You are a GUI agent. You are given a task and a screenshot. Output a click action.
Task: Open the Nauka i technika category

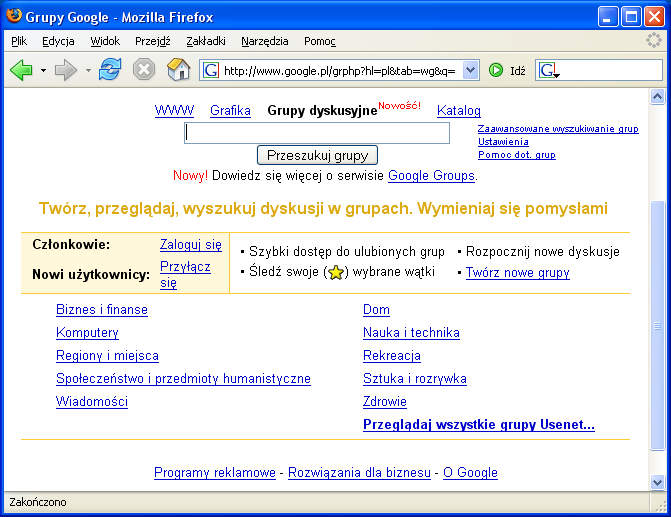[411, 333]
